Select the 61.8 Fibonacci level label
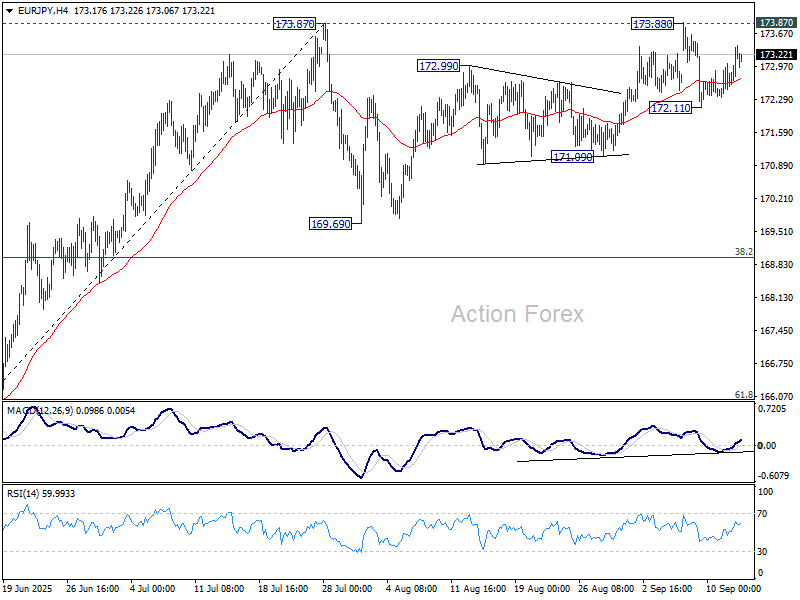800x600 pixels. click(x=743, y=395)
